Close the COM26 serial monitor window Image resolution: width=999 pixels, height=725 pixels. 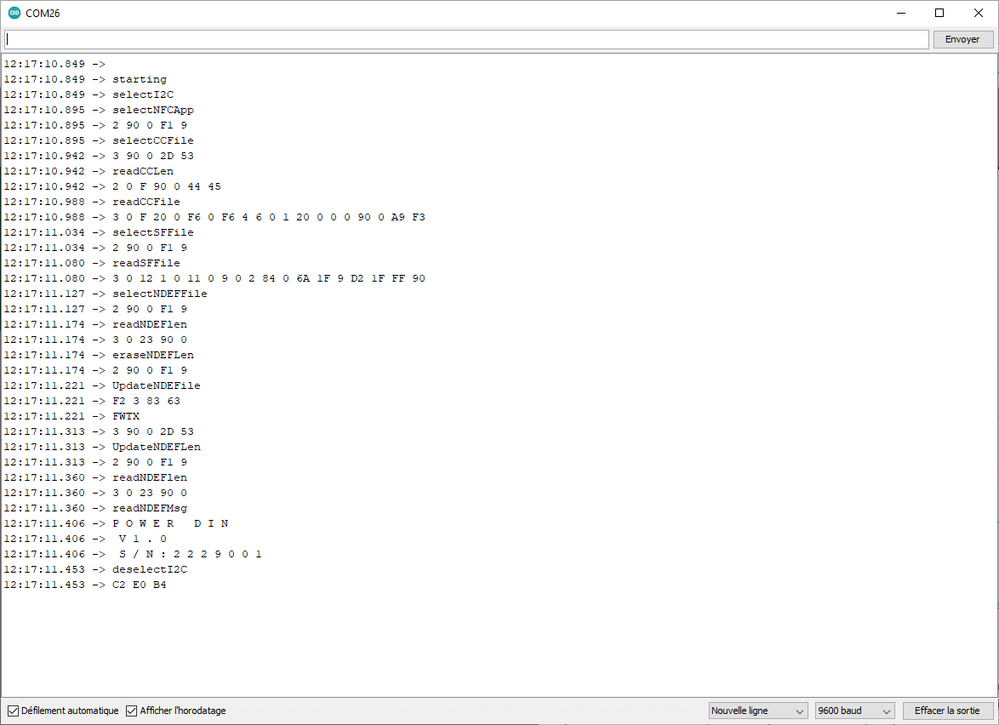point(979,13)
